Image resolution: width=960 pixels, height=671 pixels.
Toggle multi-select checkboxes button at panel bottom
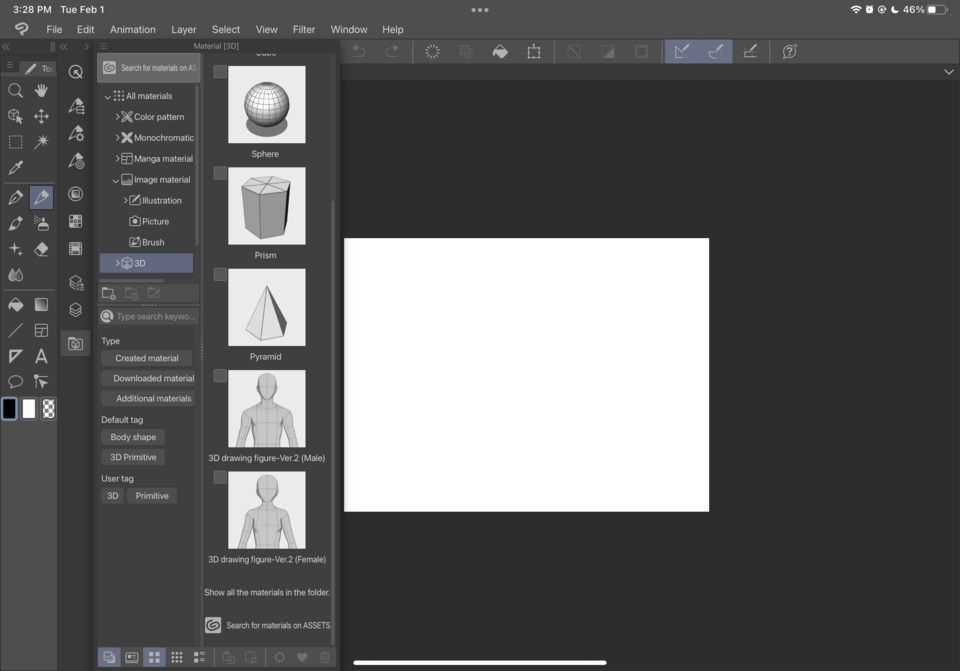tap(109, 657)
